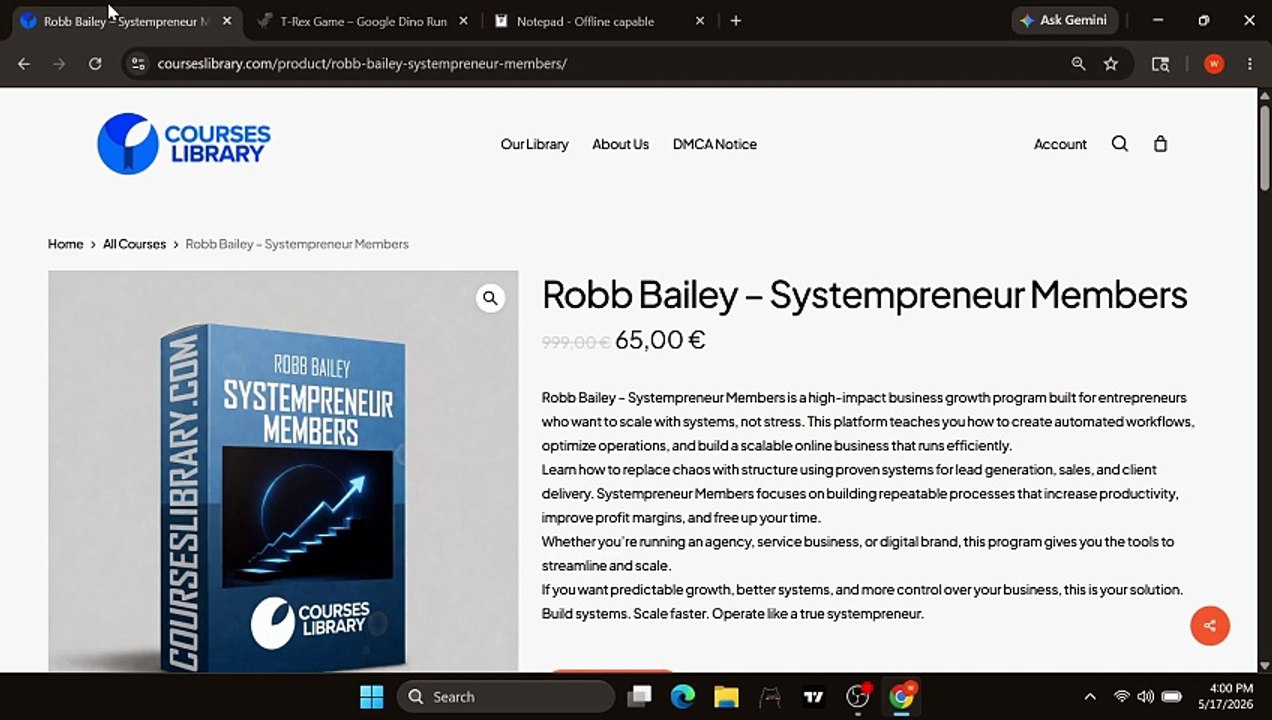Bookmark this page with star icon
This screenshot has width=1272, height=720.
tap(1111, 63)
